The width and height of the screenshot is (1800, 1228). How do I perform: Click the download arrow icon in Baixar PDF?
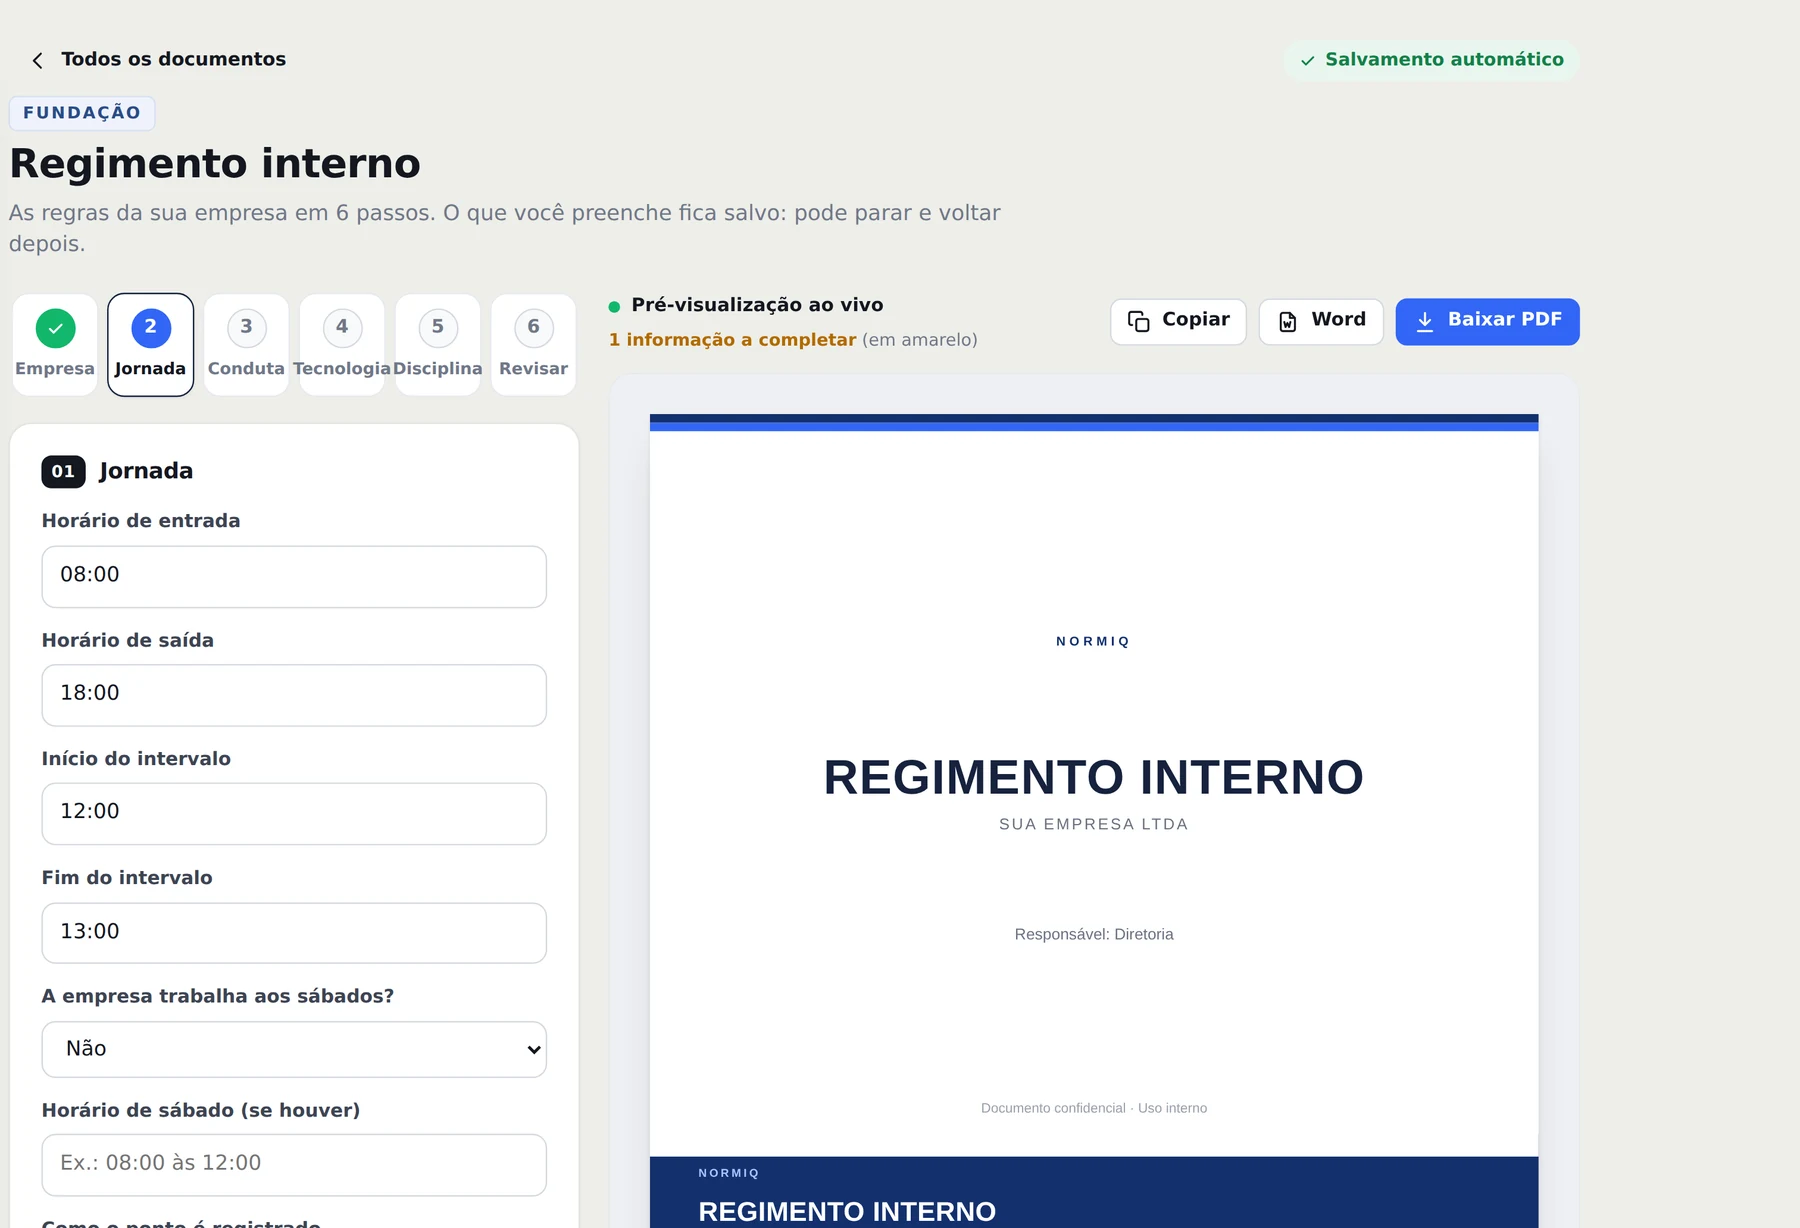point(1425,321)
